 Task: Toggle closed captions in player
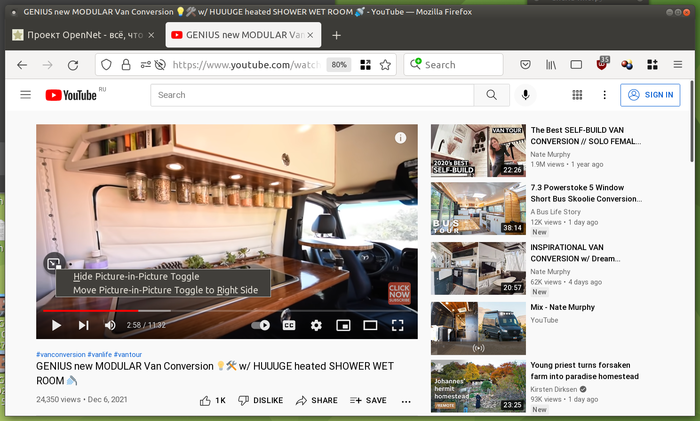point(289,325)
